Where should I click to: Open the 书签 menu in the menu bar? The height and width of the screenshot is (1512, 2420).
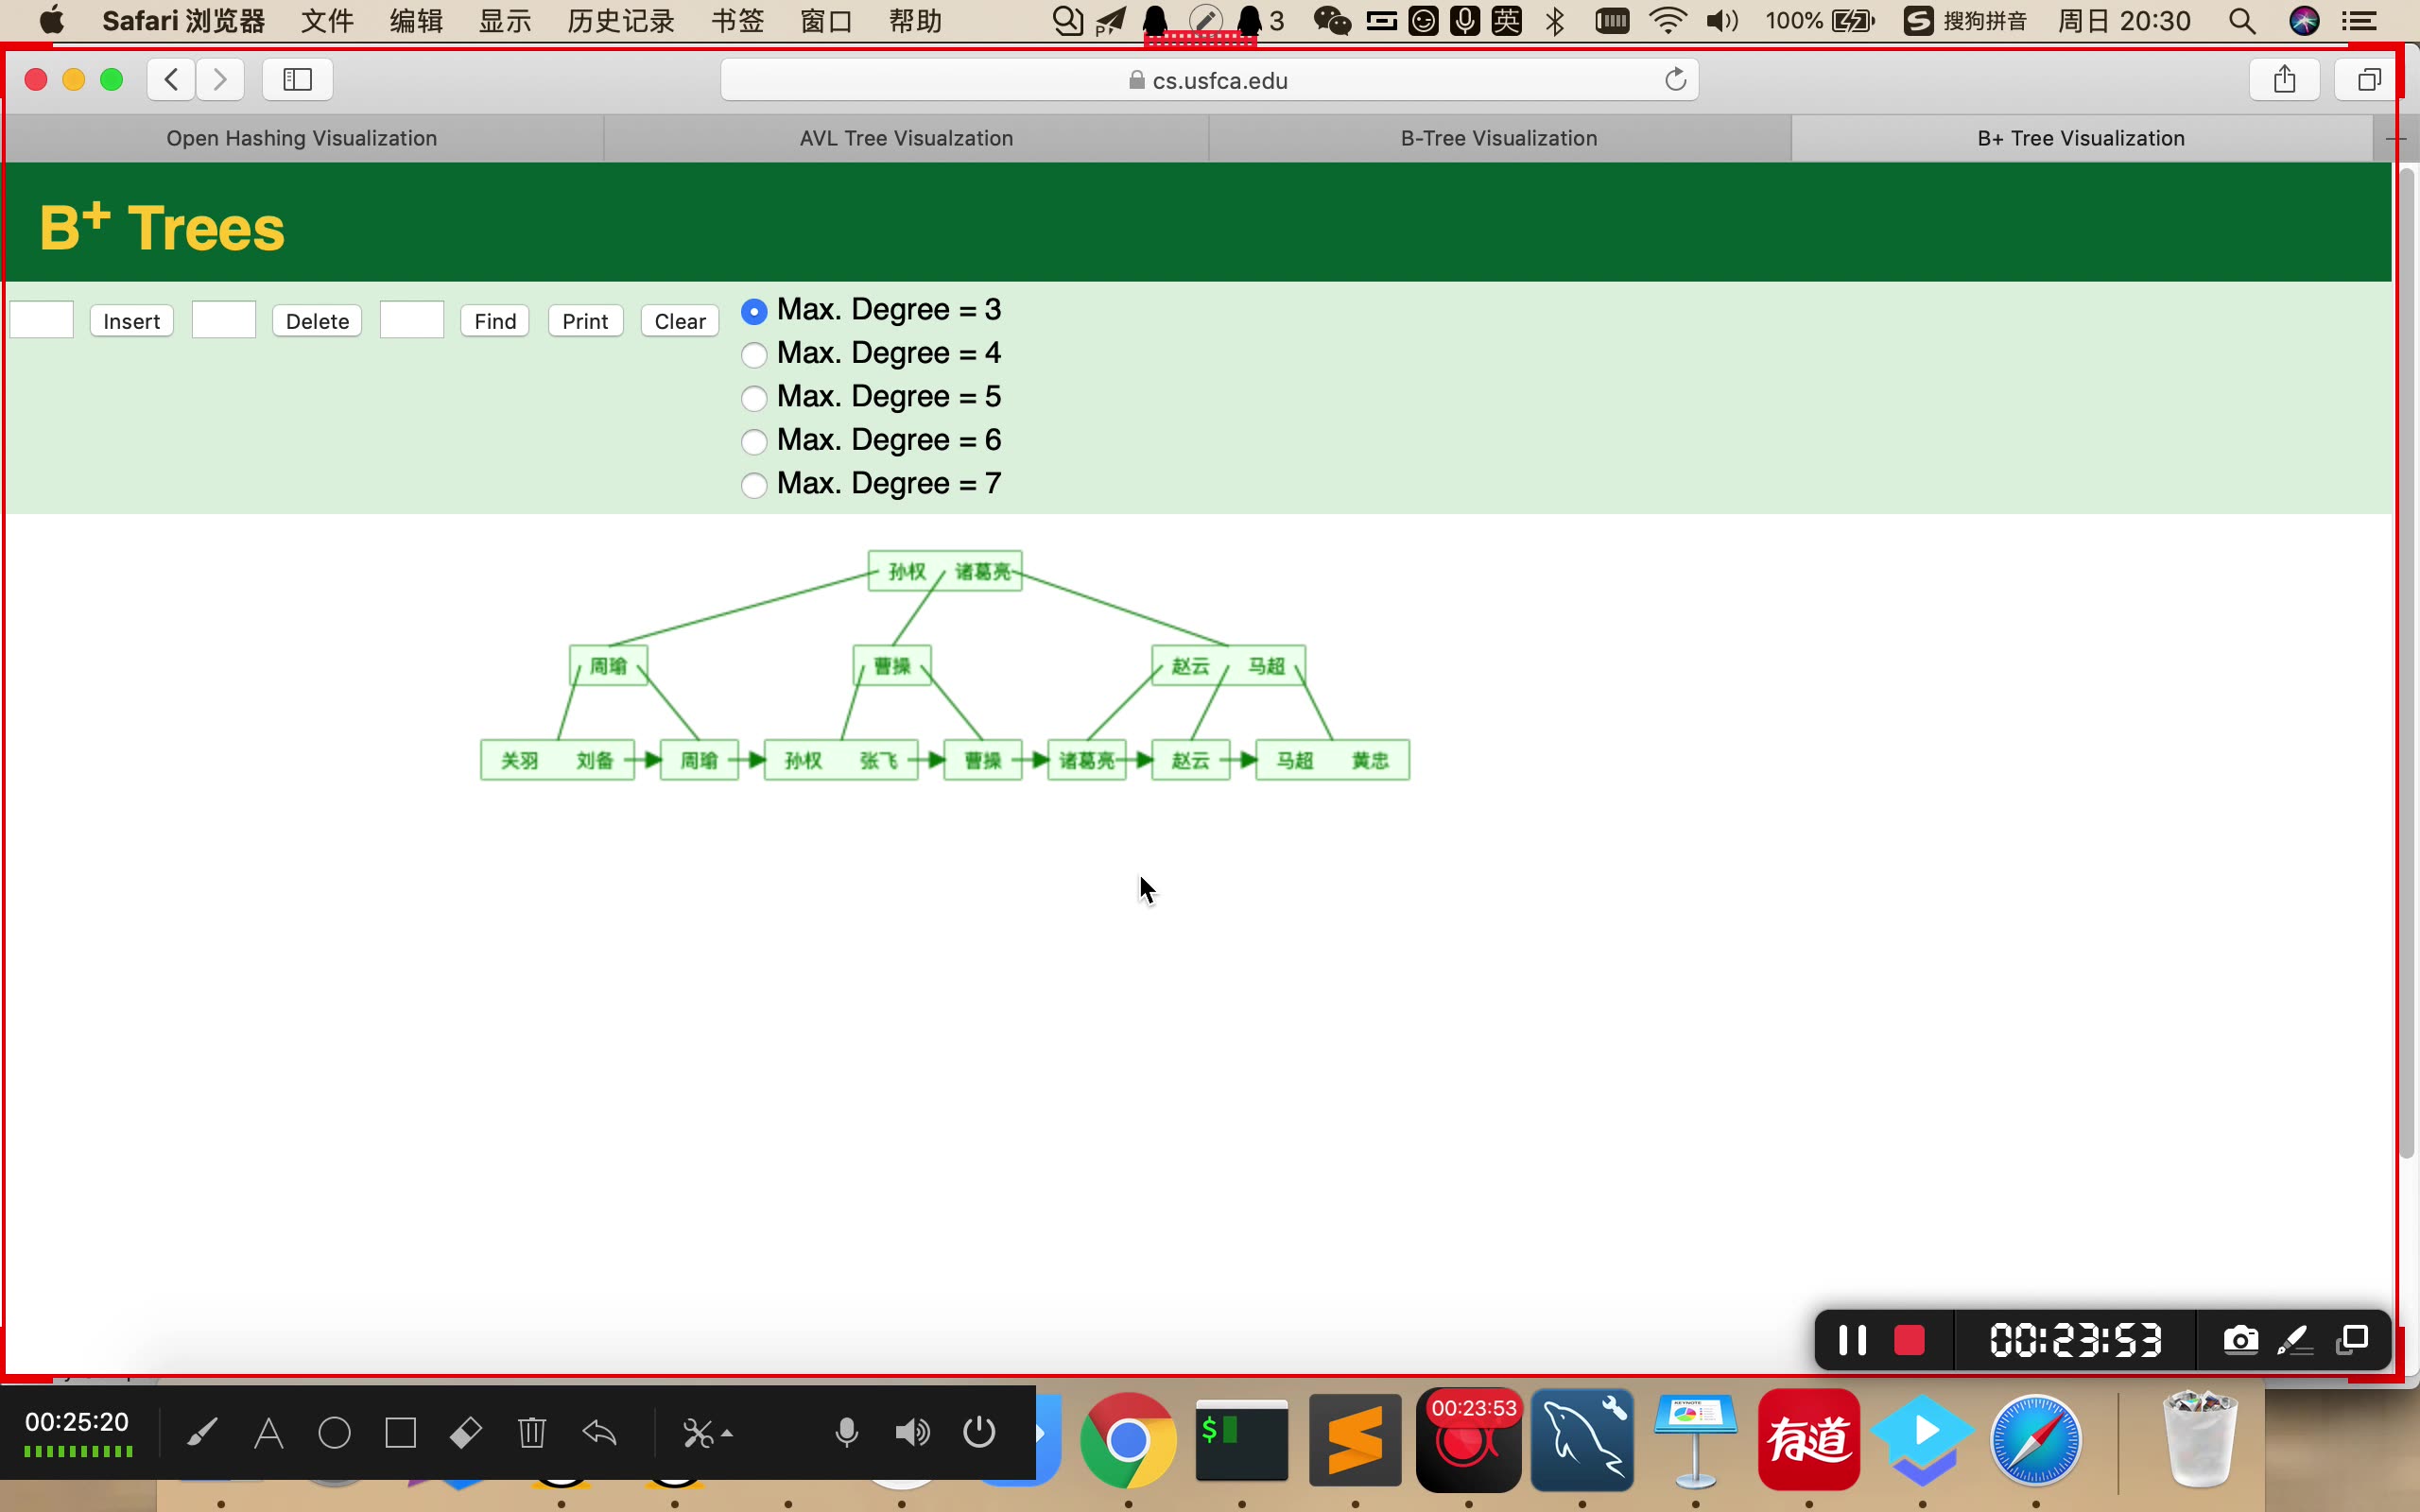[x=737, y=21]
